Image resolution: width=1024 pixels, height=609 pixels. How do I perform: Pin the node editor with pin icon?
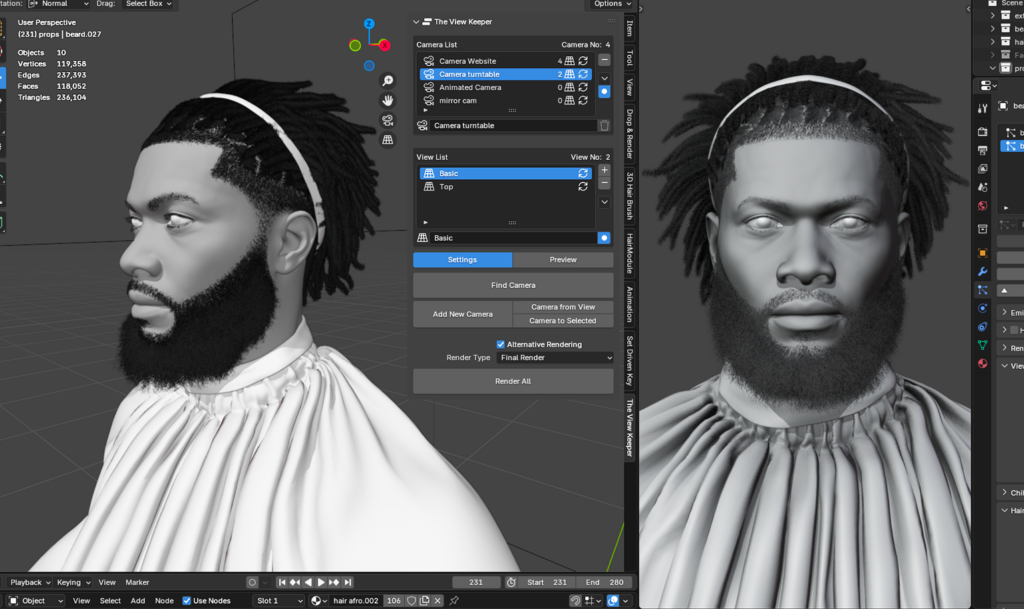(454, 601)
